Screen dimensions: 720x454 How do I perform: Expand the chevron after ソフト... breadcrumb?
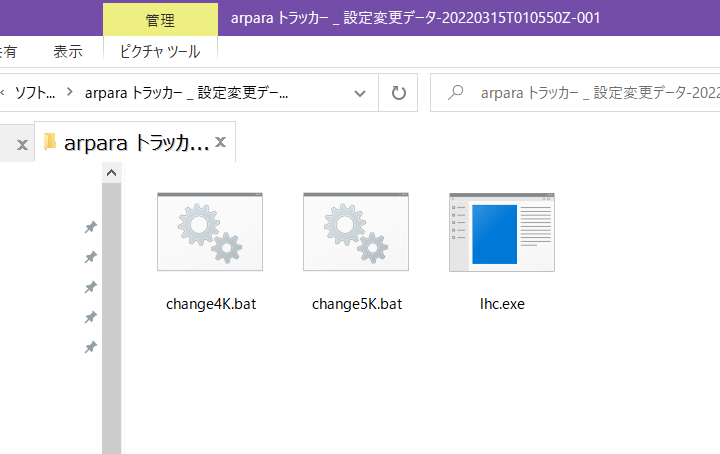(69, 92)
